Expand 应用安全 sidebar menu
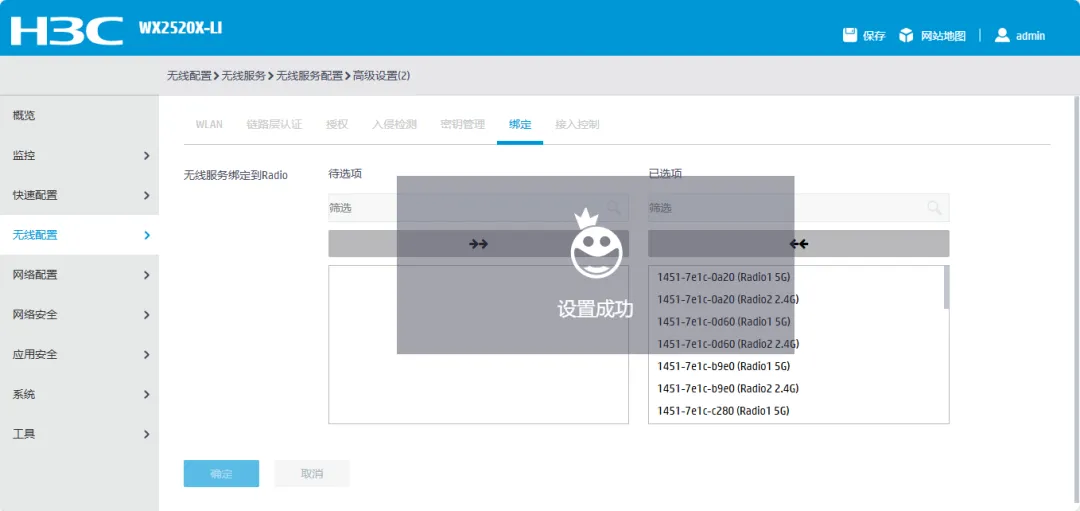 [x=79, y=355]
